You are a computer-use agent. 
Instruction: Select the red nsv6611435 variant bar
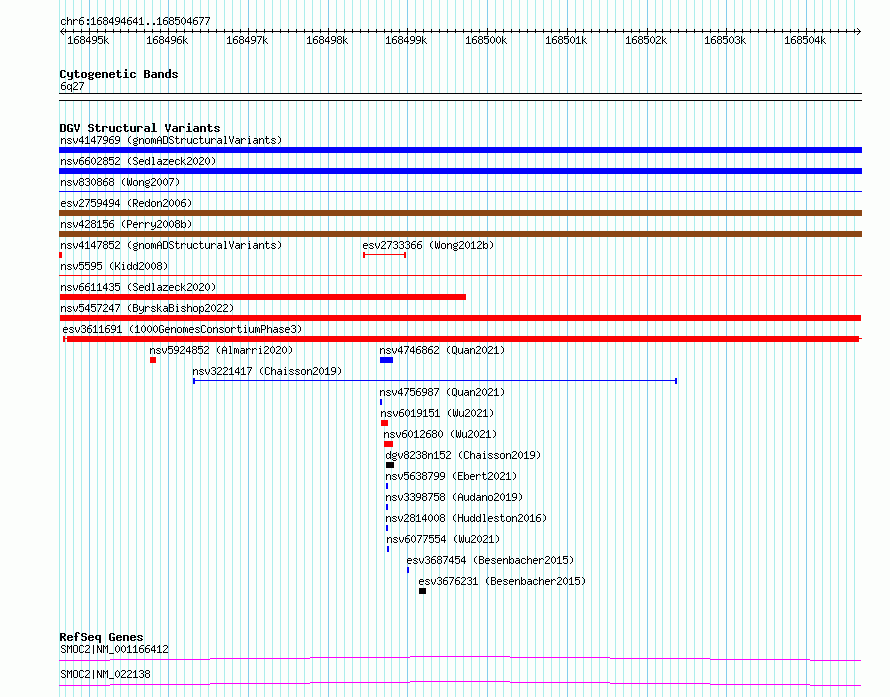click(262, 297)
